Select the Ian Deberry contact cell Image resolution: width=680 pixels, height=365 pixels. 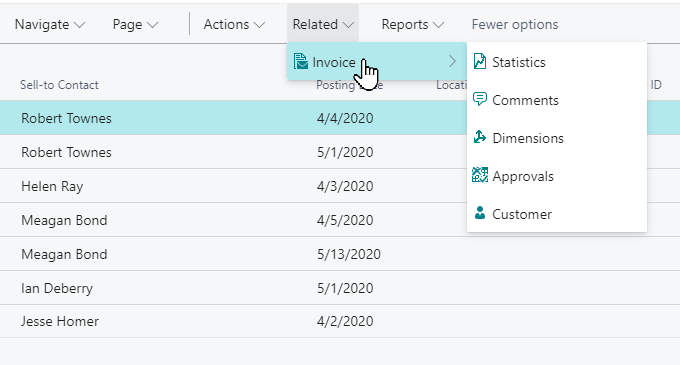[57, 288]
